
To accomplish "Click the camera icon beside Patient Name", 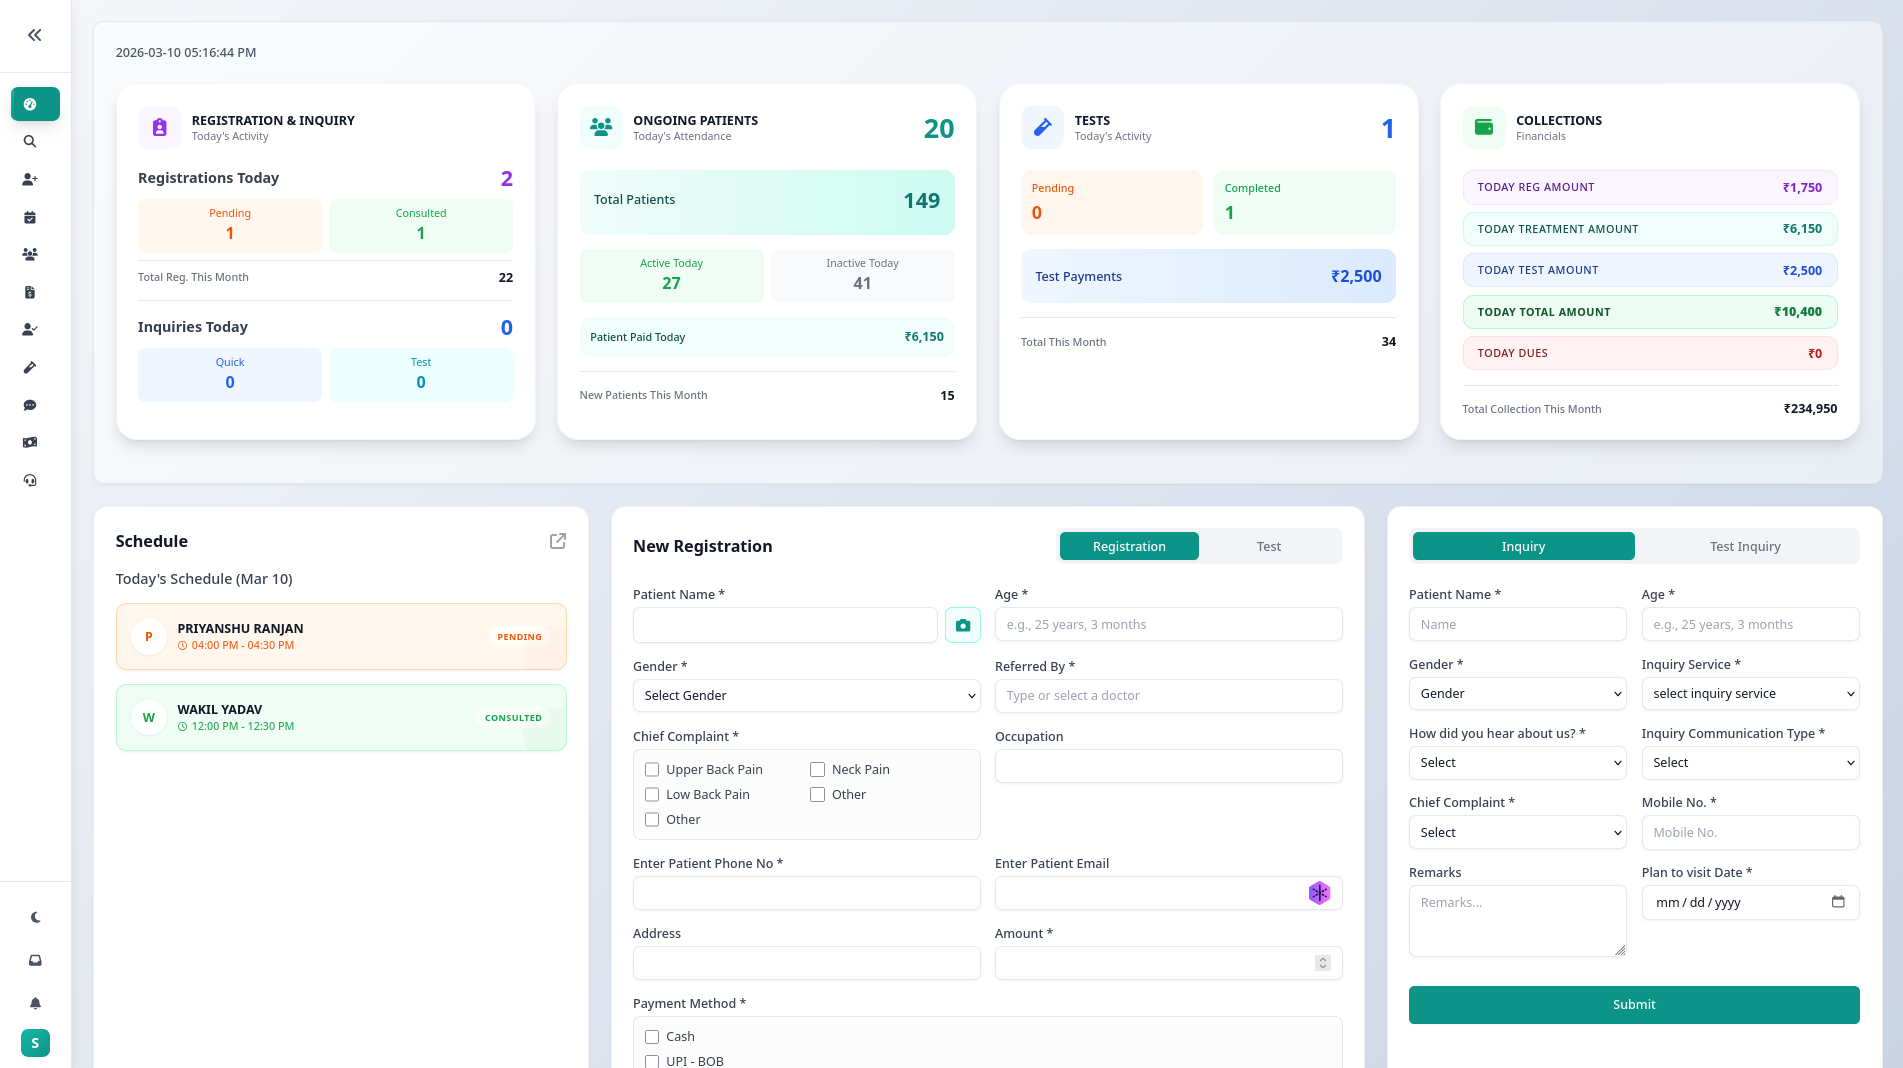I will [962, 625].
